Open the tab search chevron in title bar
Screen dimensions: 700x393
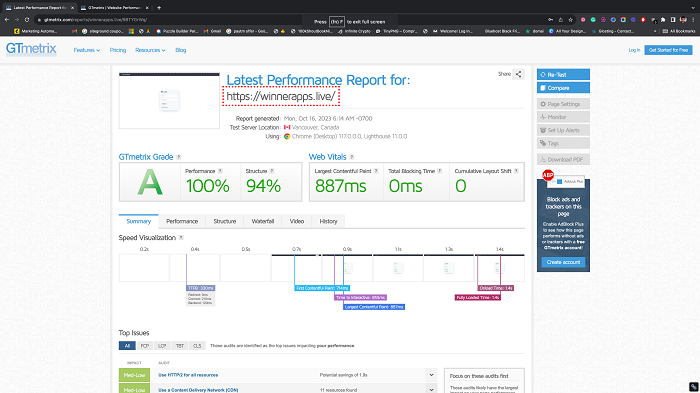(693, 8)
